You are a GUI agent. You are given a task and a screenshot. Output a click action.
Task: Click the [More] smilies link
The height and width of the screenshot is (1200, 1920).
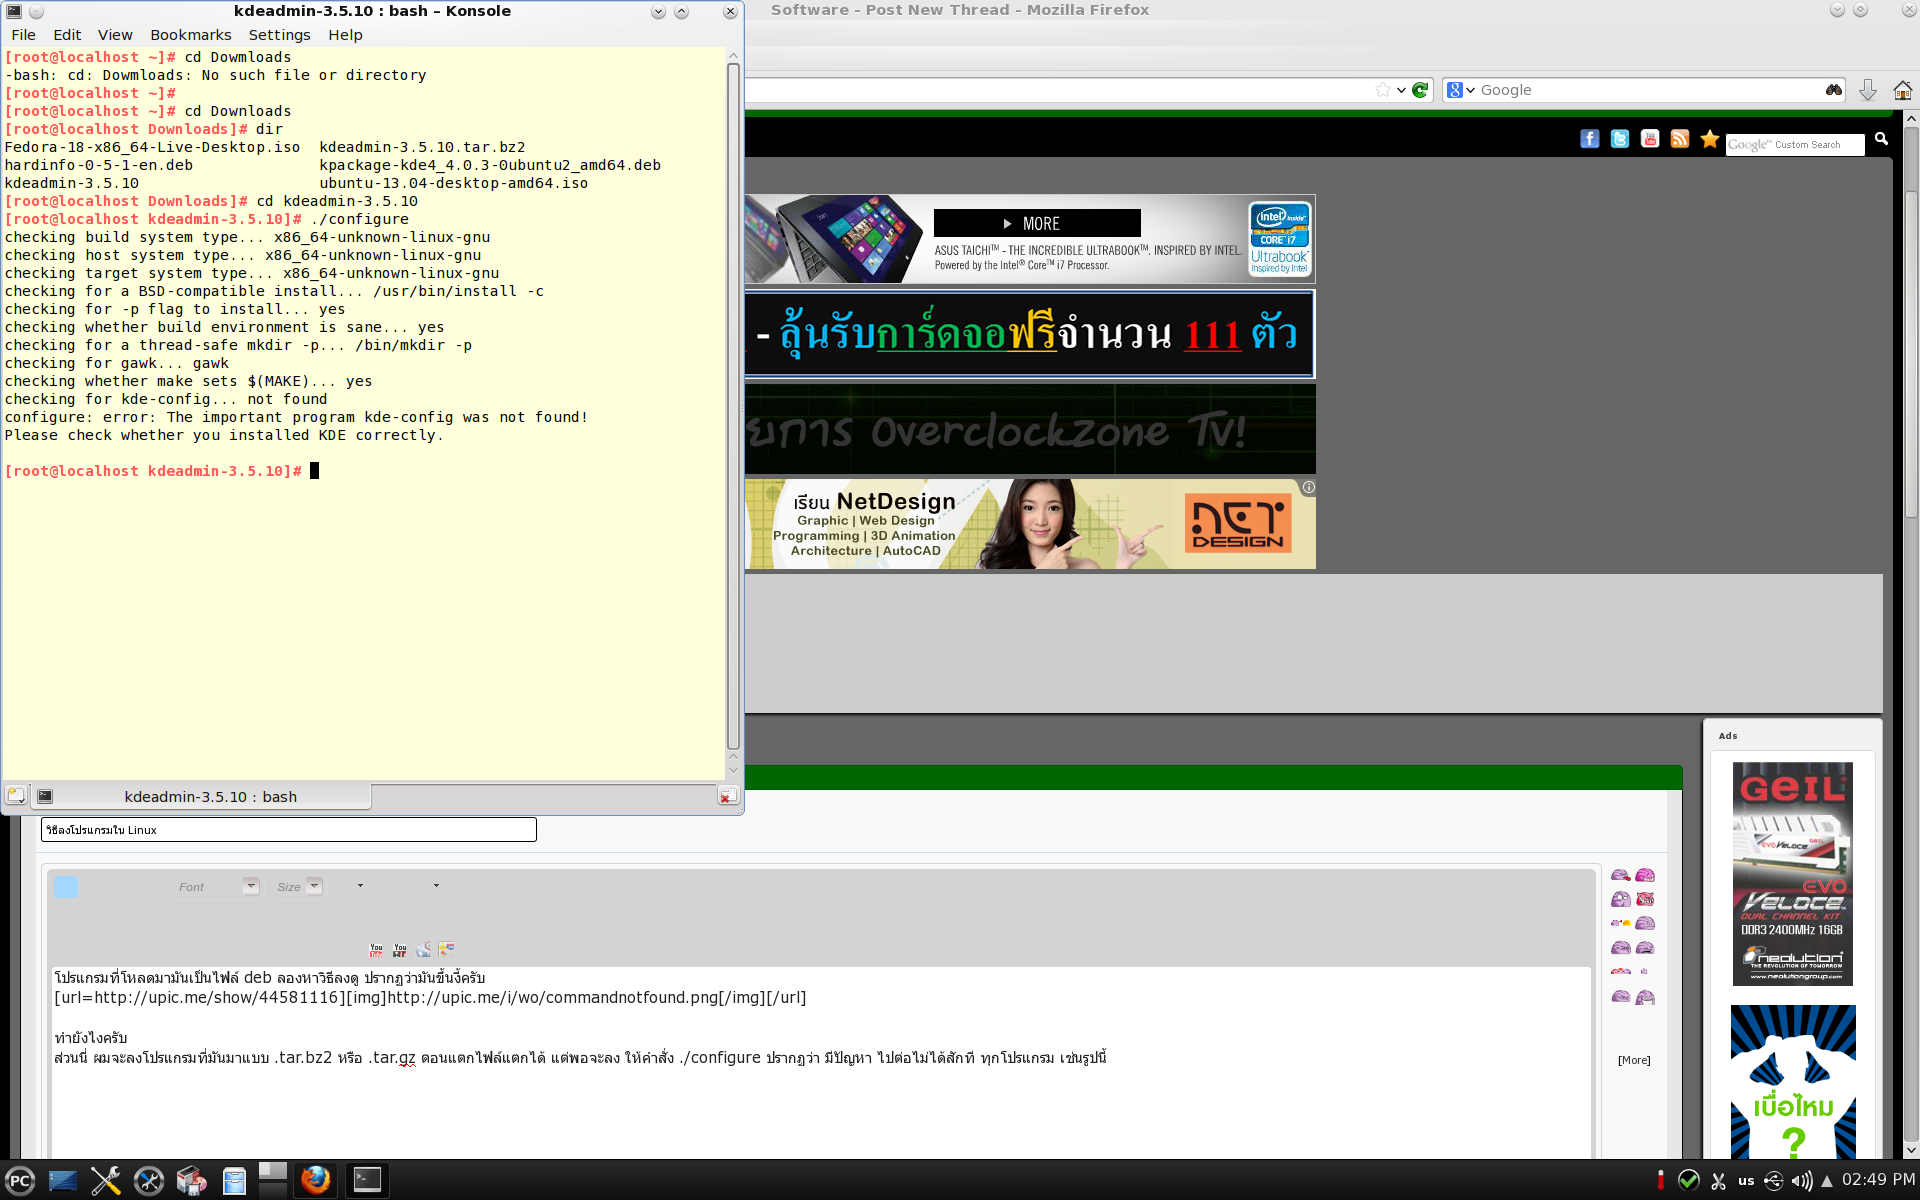(1634, 1060)
